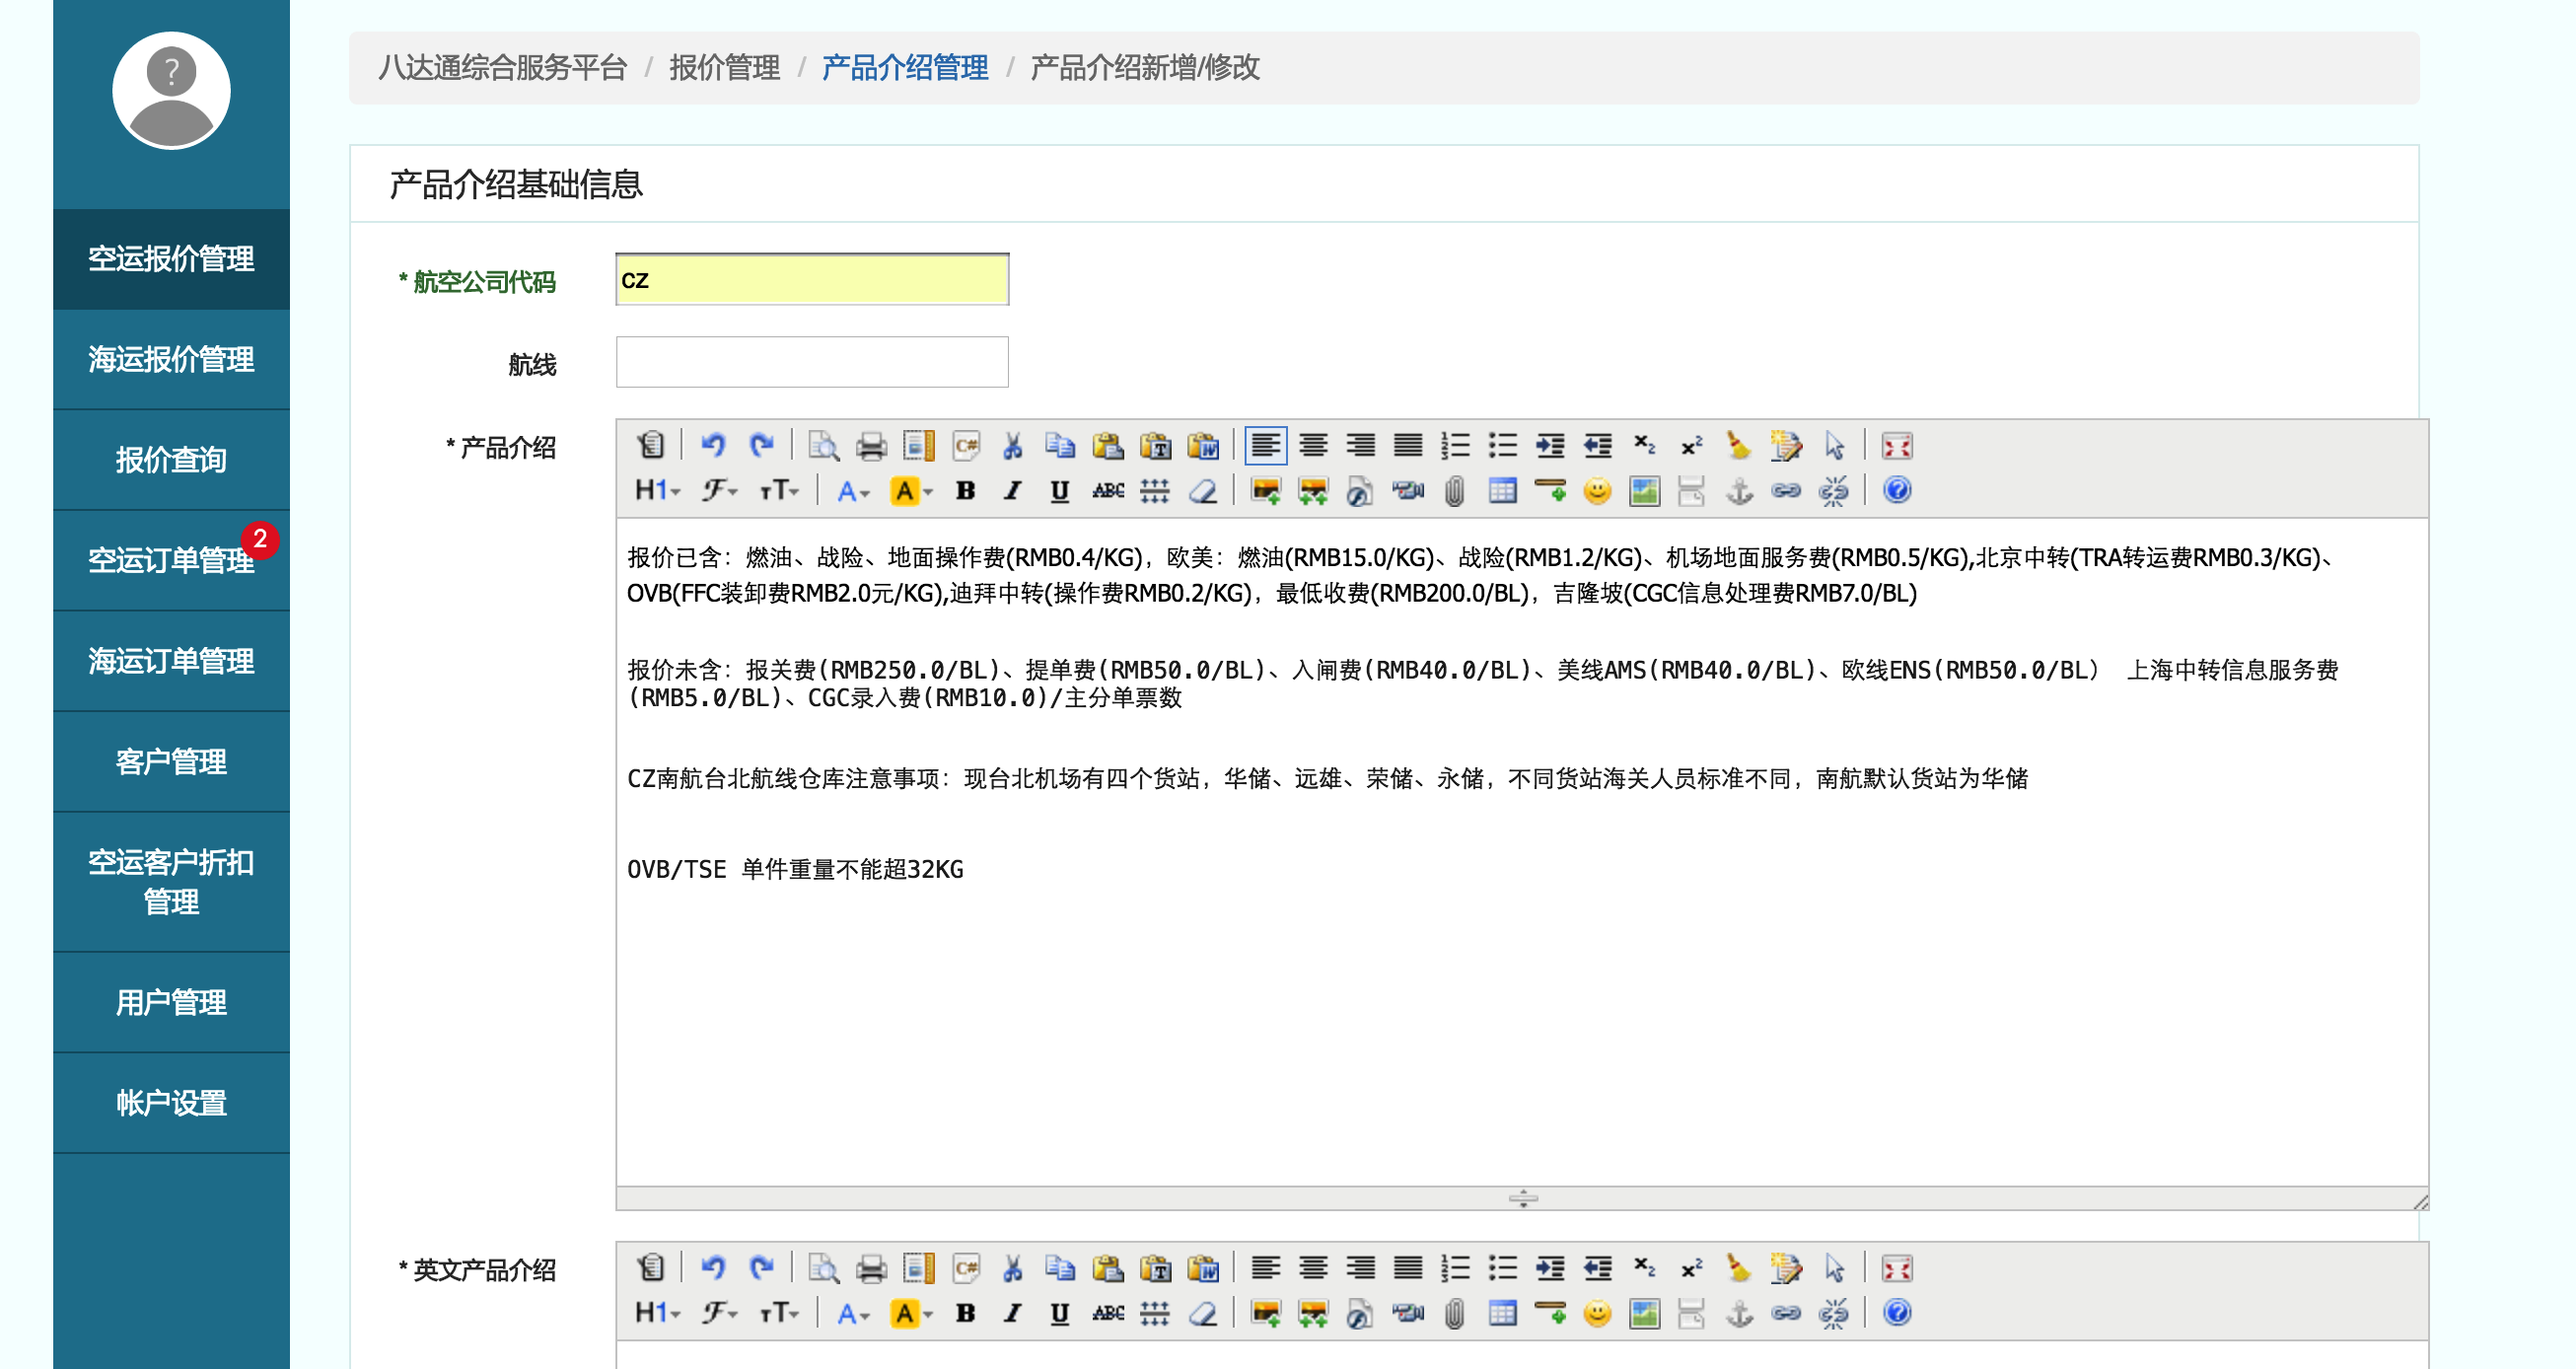Click paste from Word icon in 英文产品介绍 editor

[1203, 1268]
